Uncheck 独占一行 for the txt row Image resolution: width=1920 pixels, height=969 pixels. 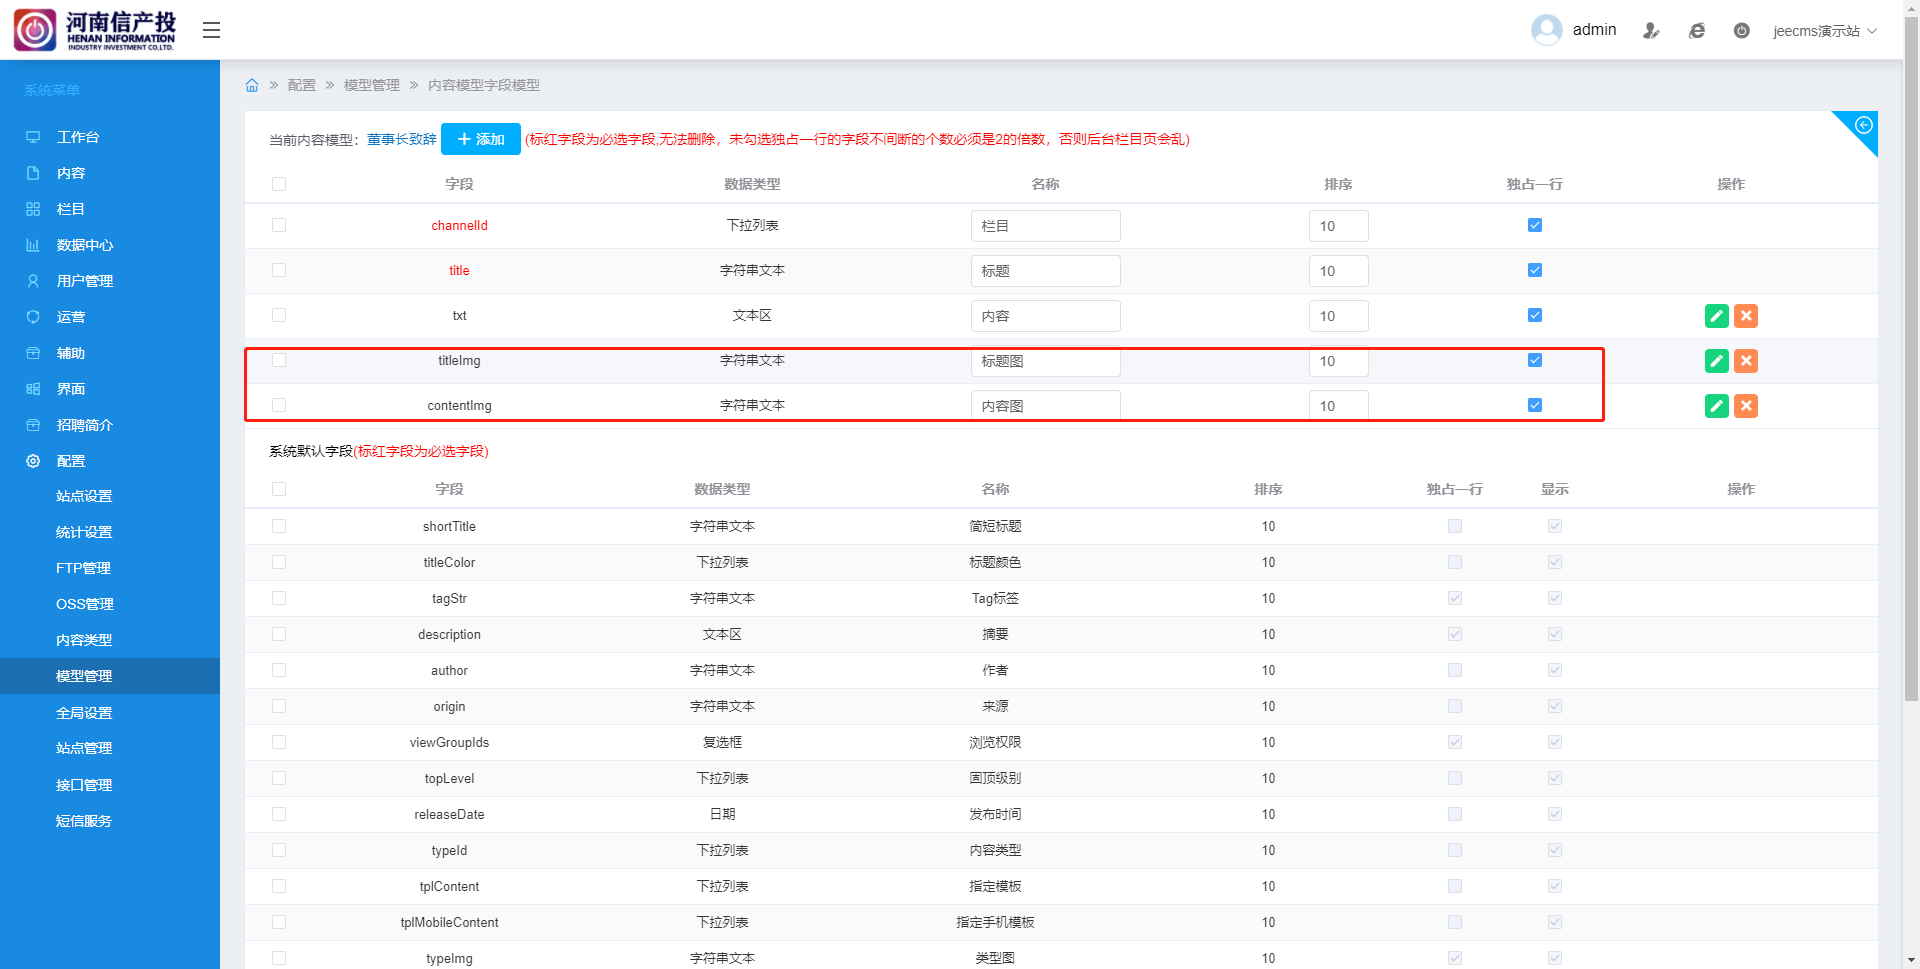pyautogui.click(x=1535, y=315)
